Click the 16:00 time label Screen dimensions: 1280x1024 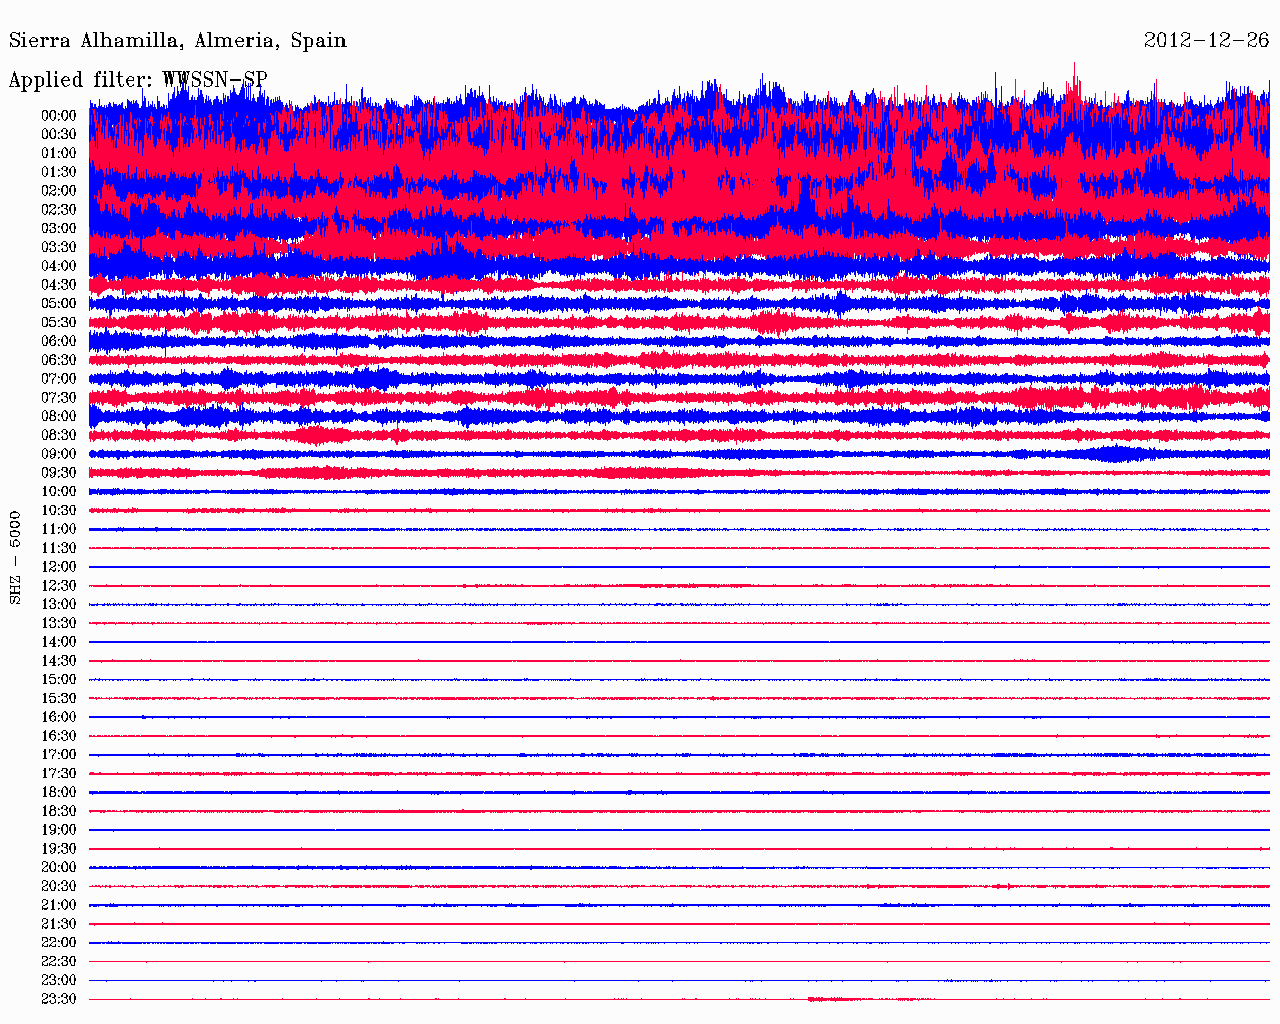coord(59,718)
